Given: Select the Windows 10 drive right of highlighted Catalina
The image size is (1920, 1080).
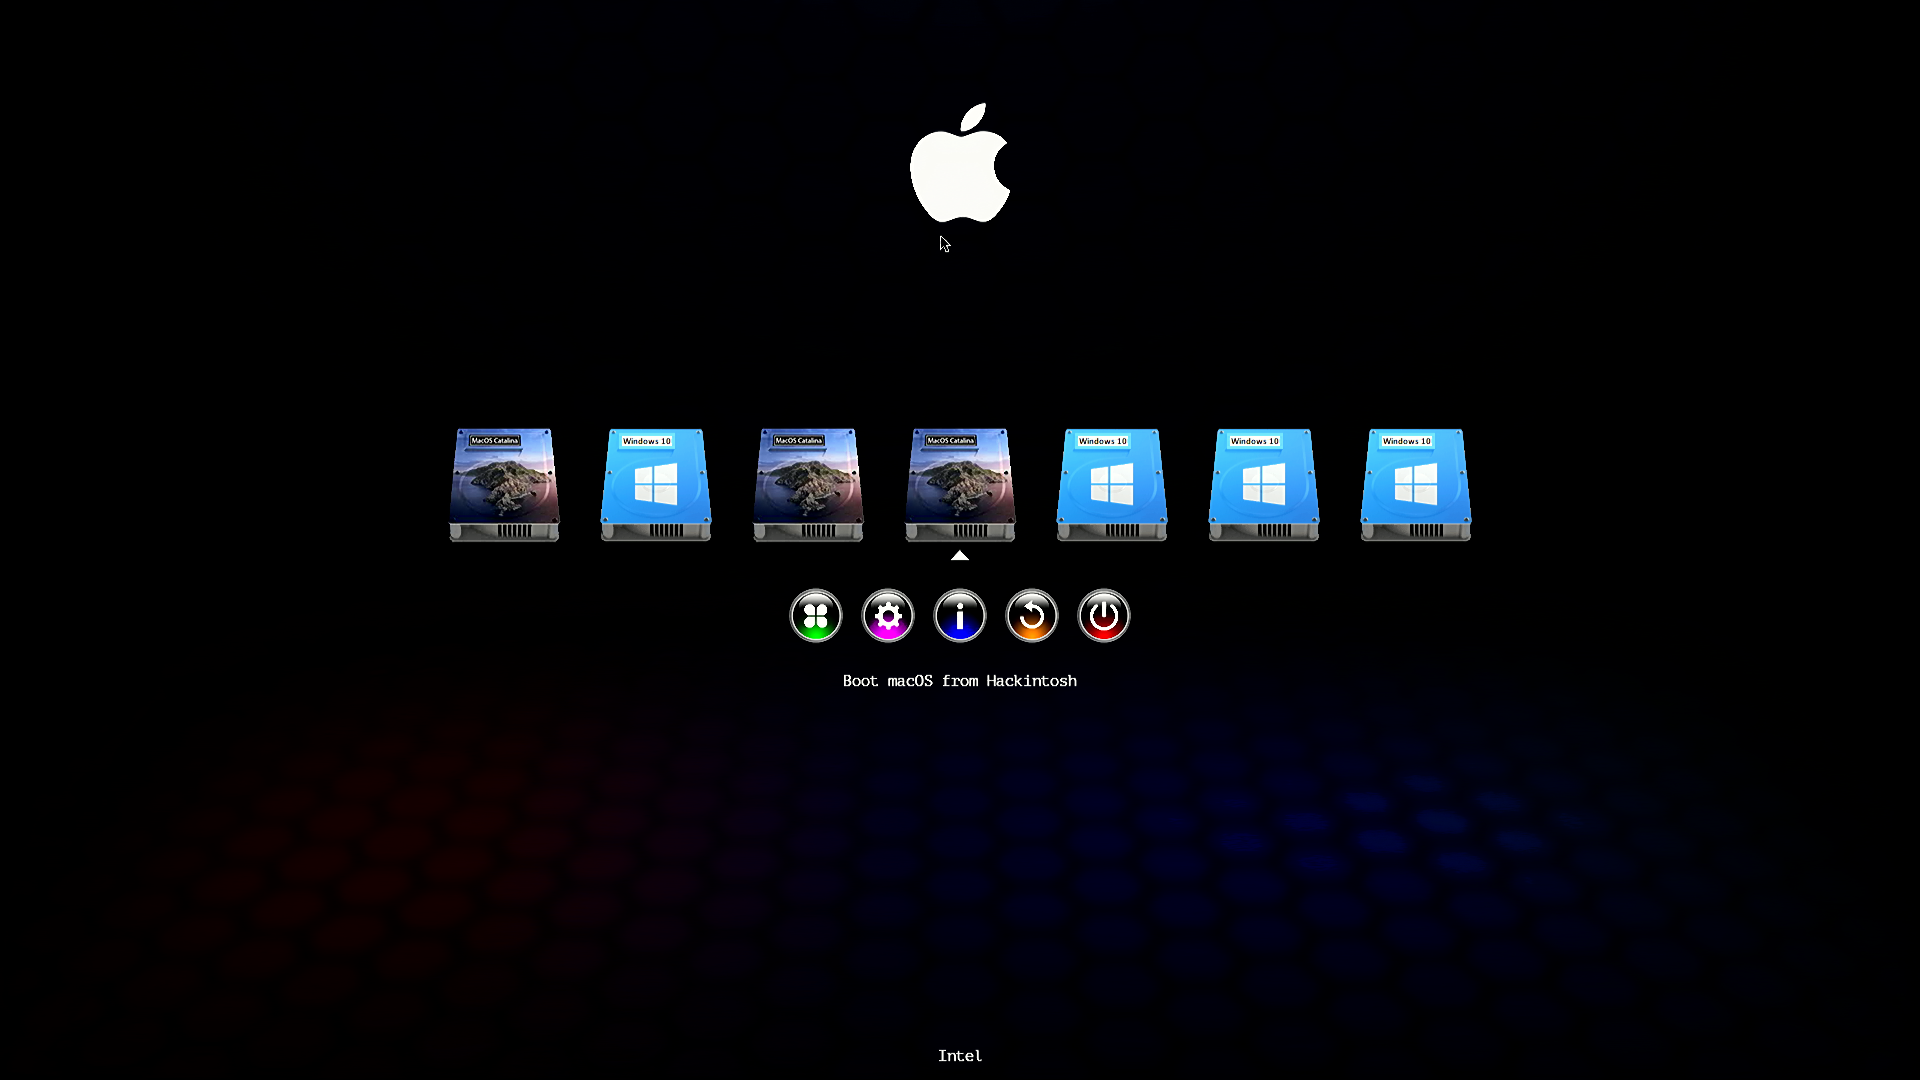Looking at the screenshot, I should click(1112, 485).
